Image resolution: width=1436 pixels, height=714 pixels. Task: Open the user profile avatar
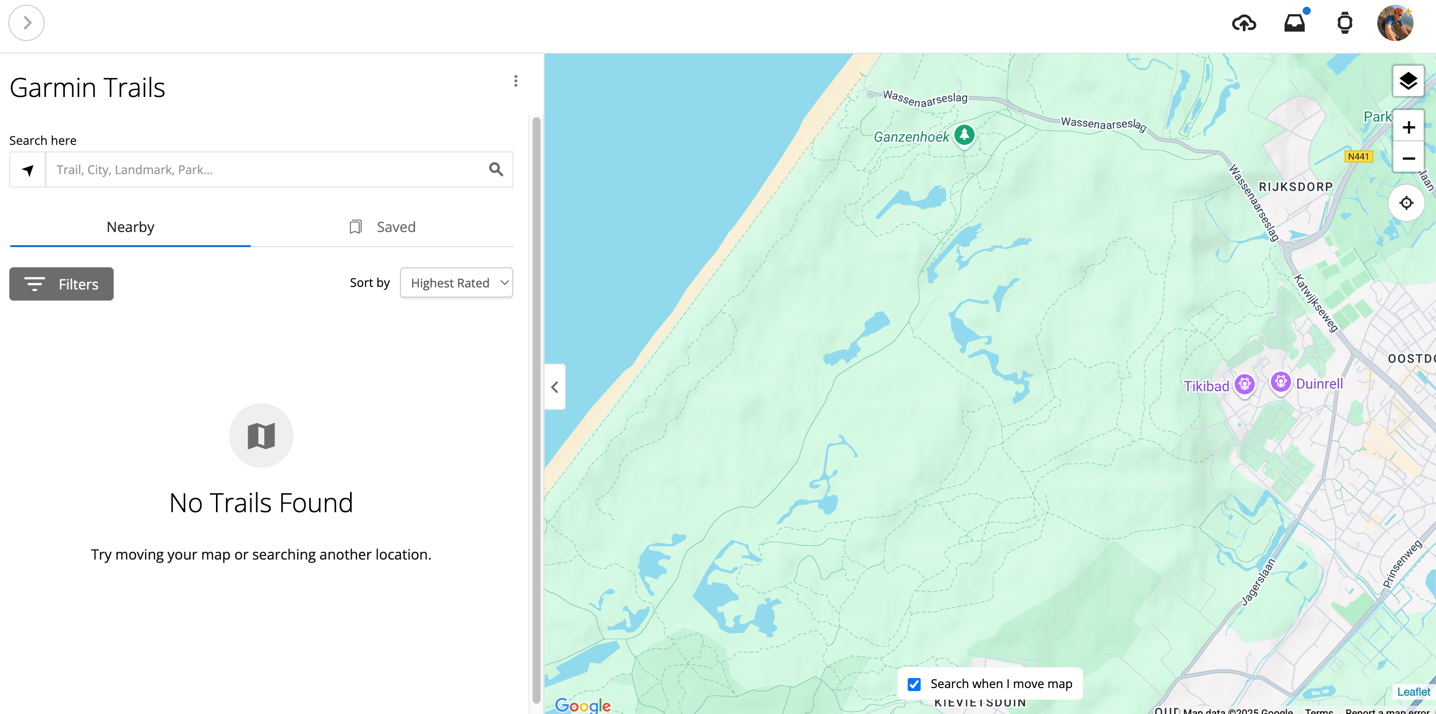point(1395,23)
